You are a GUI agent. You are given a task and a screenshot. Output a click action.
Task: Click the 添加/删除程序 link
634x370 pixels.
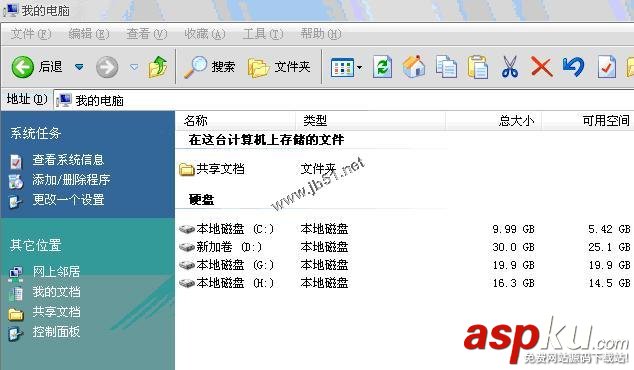pos(71,180)
